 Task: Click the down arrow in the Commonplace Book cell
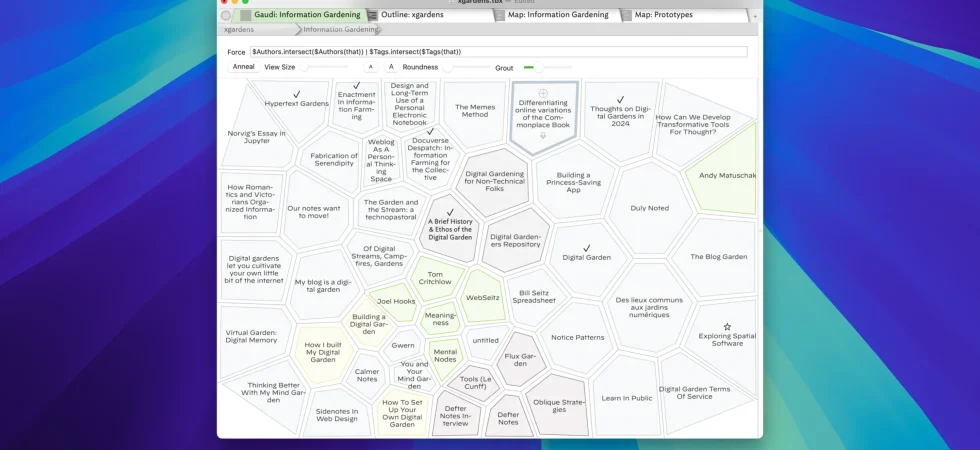click(542, 136)
